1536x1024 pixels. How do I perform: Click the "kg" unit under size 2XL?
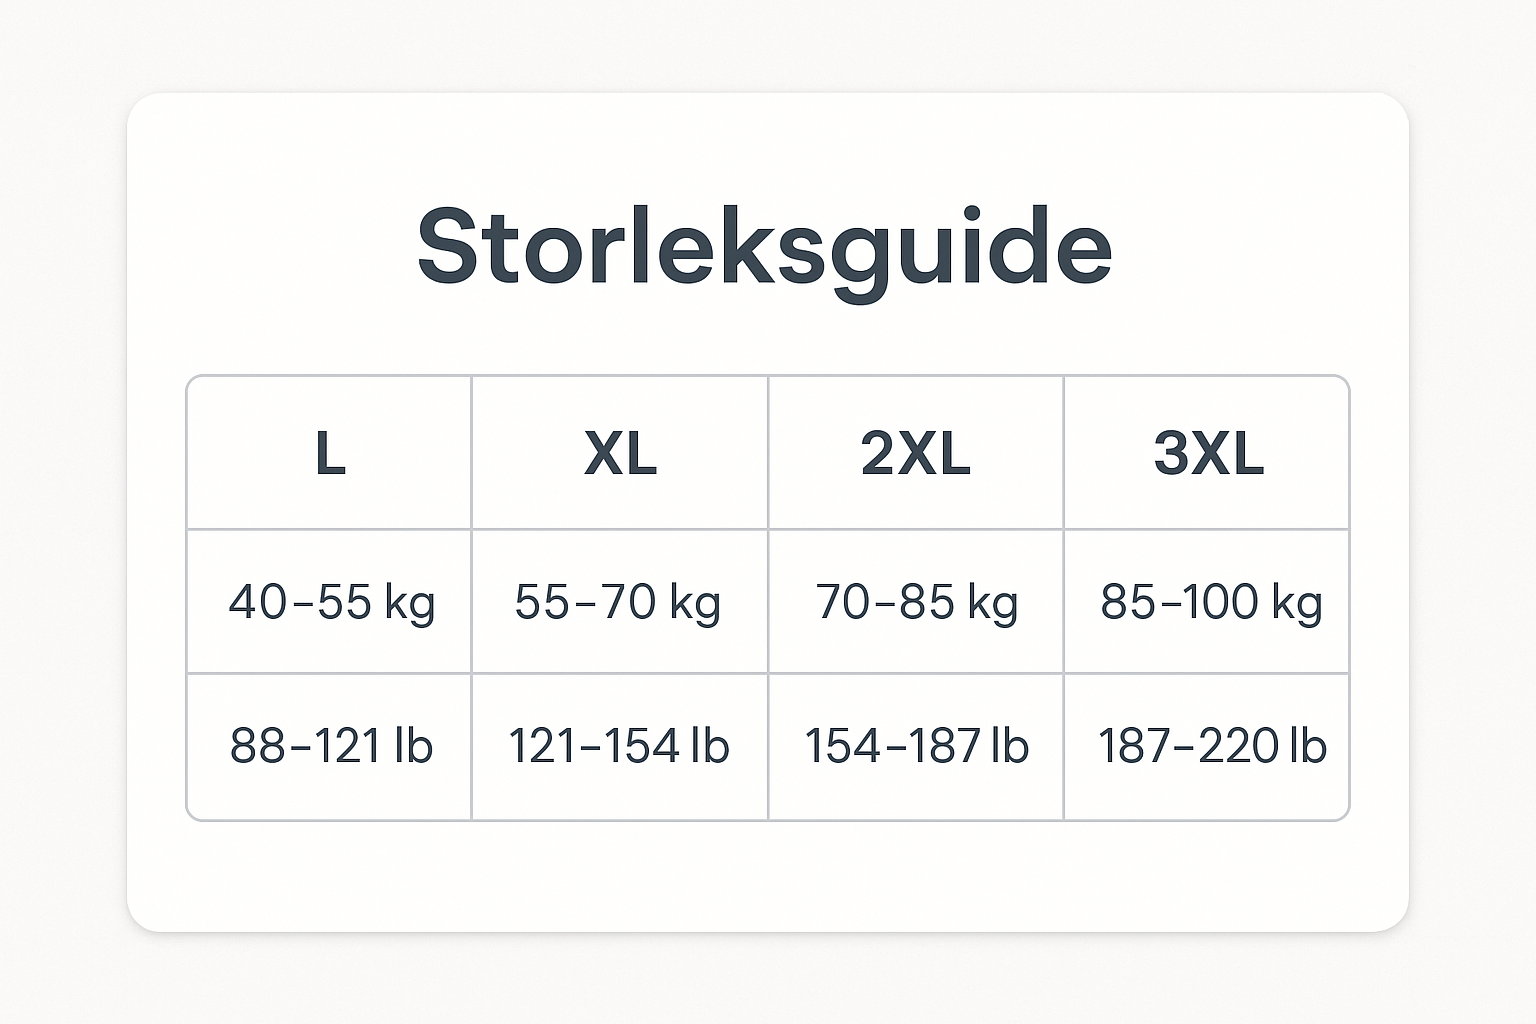993,604
